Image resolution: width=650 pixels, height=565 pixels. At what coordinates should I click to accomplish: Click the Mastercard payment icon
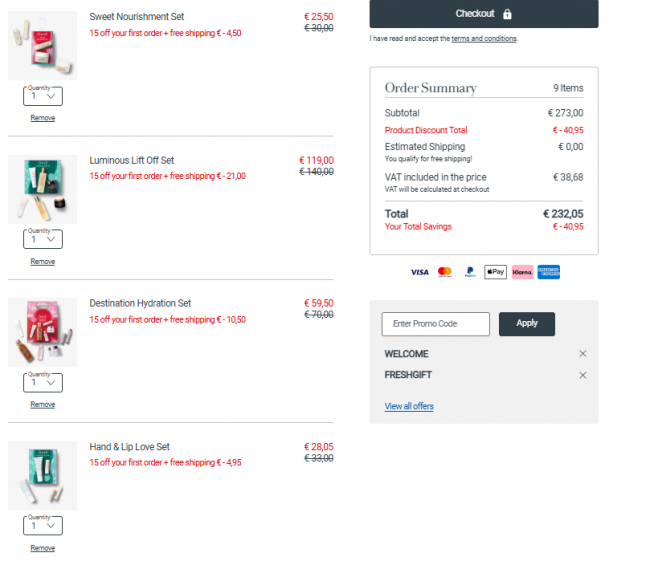coord(445,272)
